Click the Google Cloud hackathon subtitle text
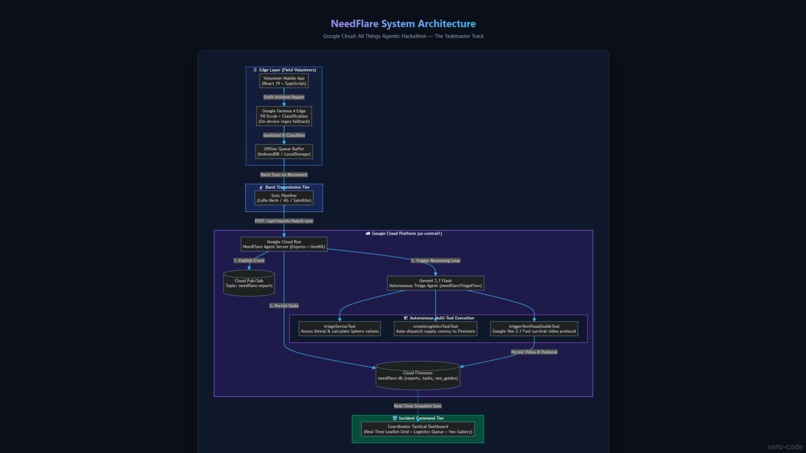This screenshot has height=453, width=806. click(403, 36)
